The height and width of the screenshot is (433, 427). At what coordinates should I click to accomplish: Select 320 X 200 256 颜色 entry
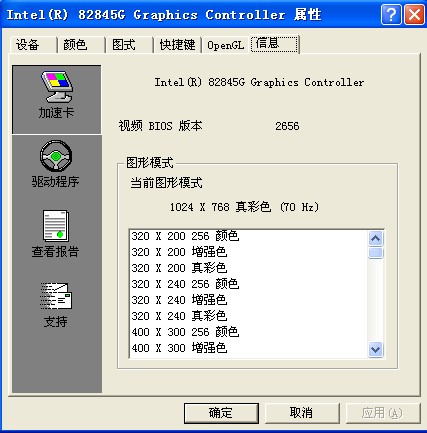click(185, 236)
